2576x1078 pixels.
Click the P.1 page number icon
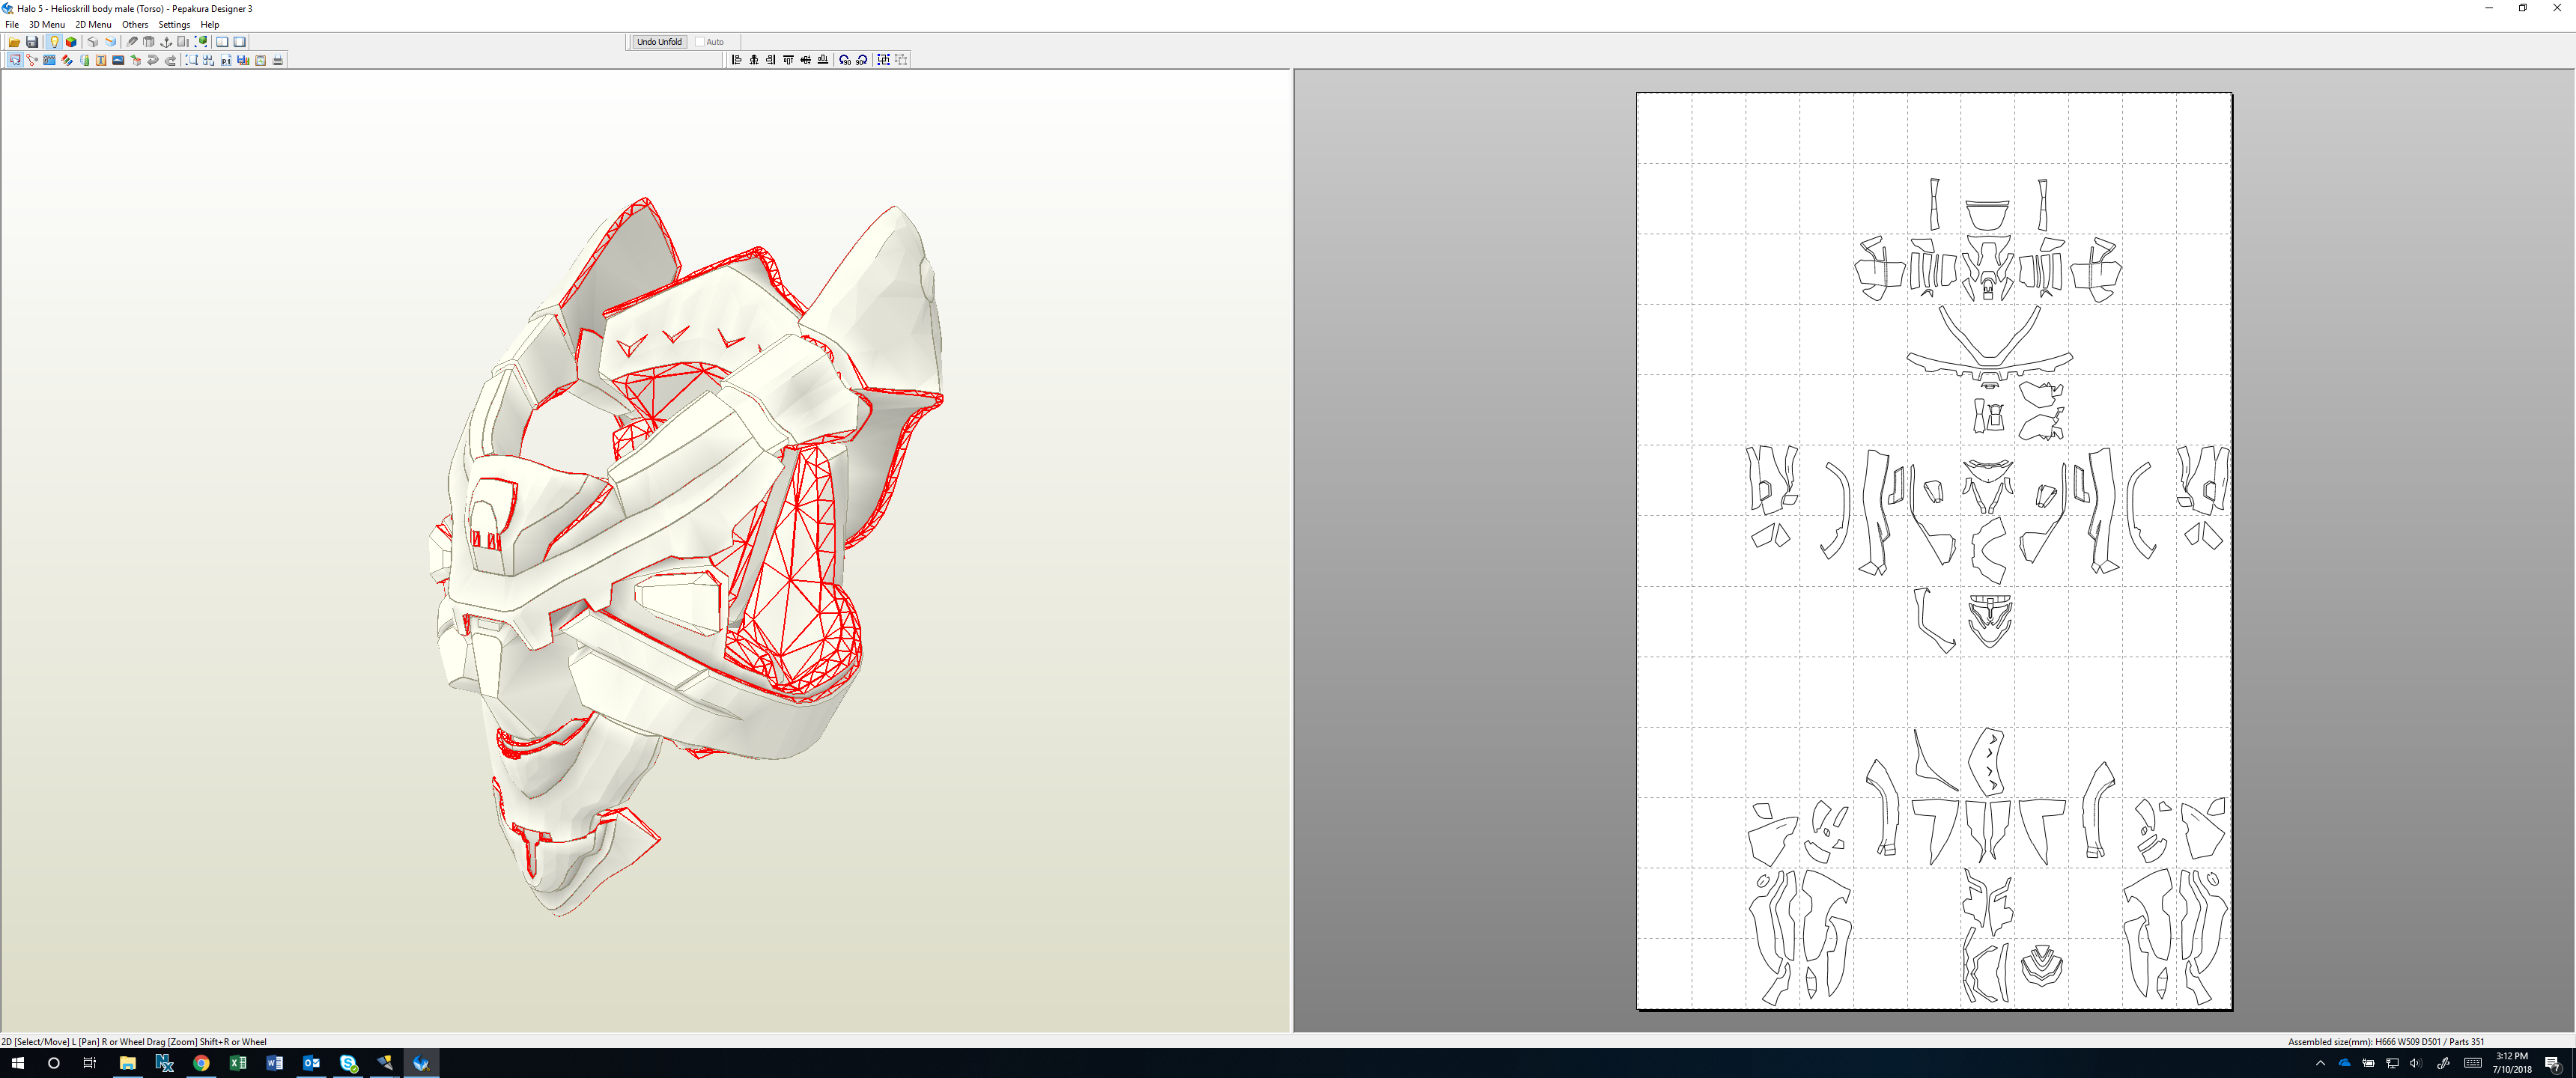226,60
